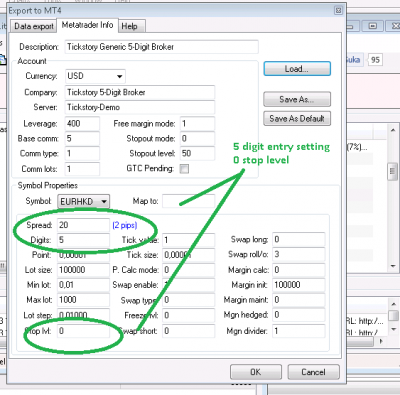Edit the Mgn divider field
This screenshot has width=400, height=395.
point(299,331)
